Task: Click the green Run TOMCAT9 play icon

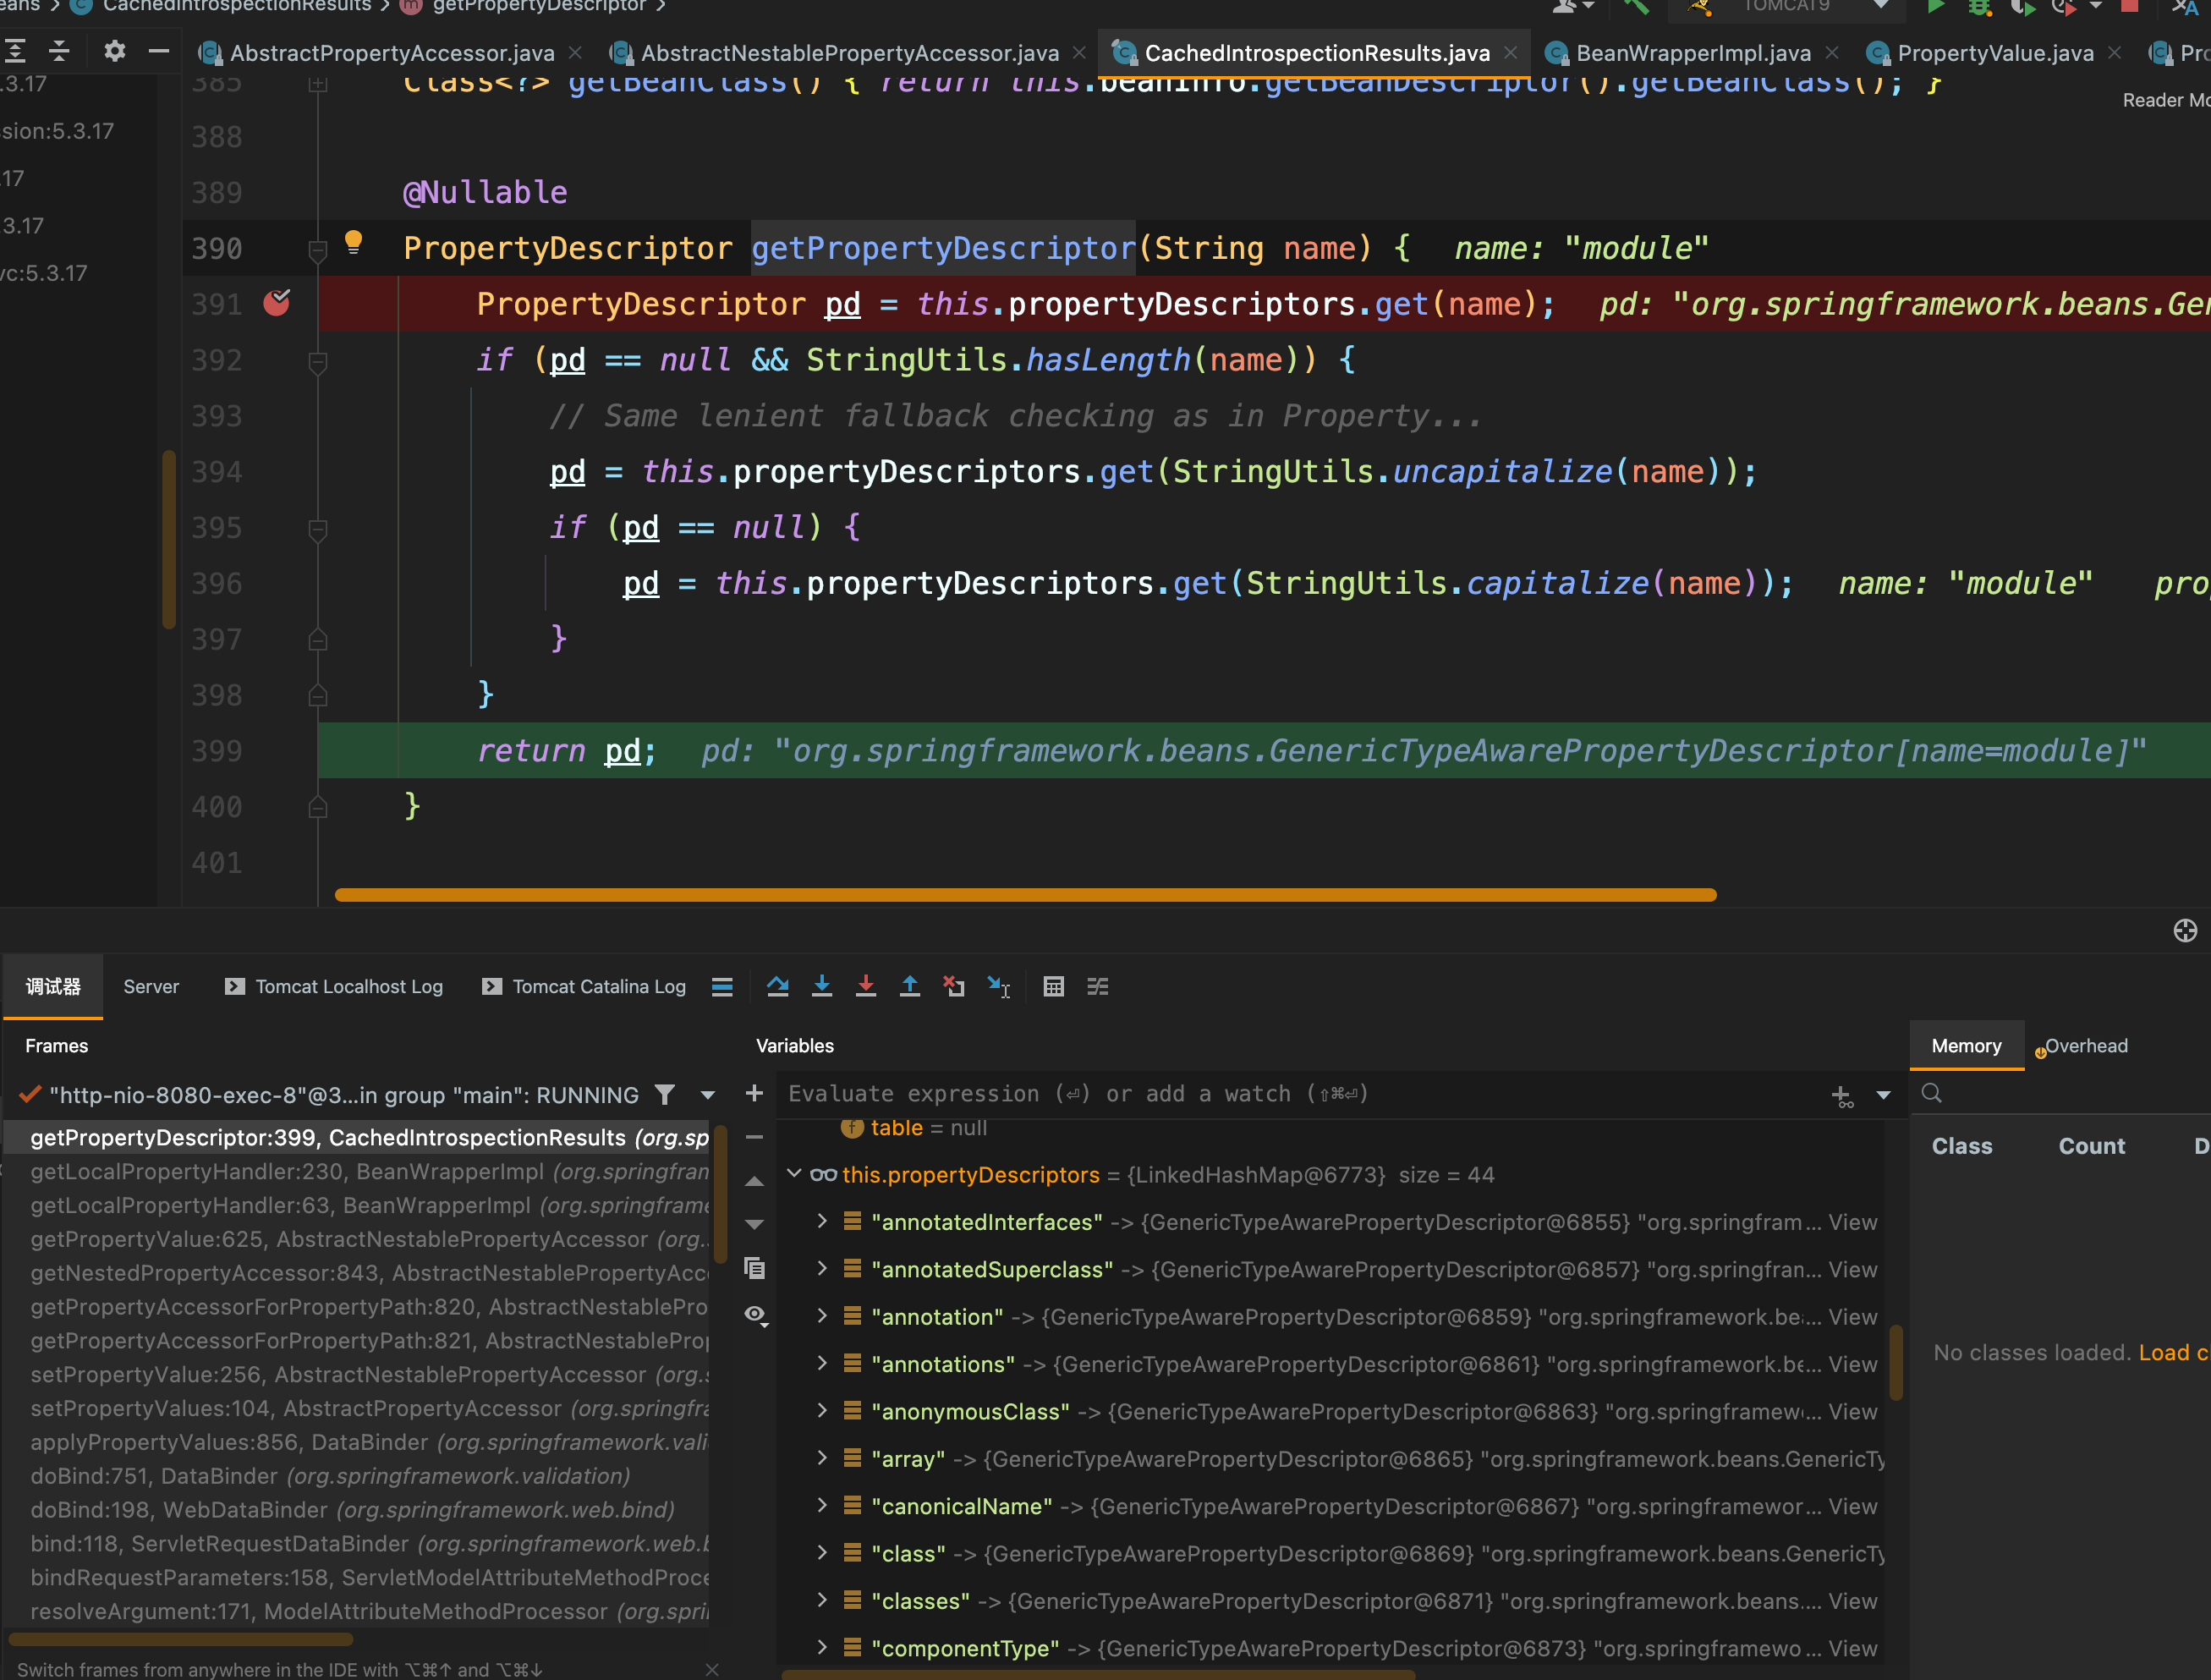Action: pyautogui.click(x=1935, y=6)
